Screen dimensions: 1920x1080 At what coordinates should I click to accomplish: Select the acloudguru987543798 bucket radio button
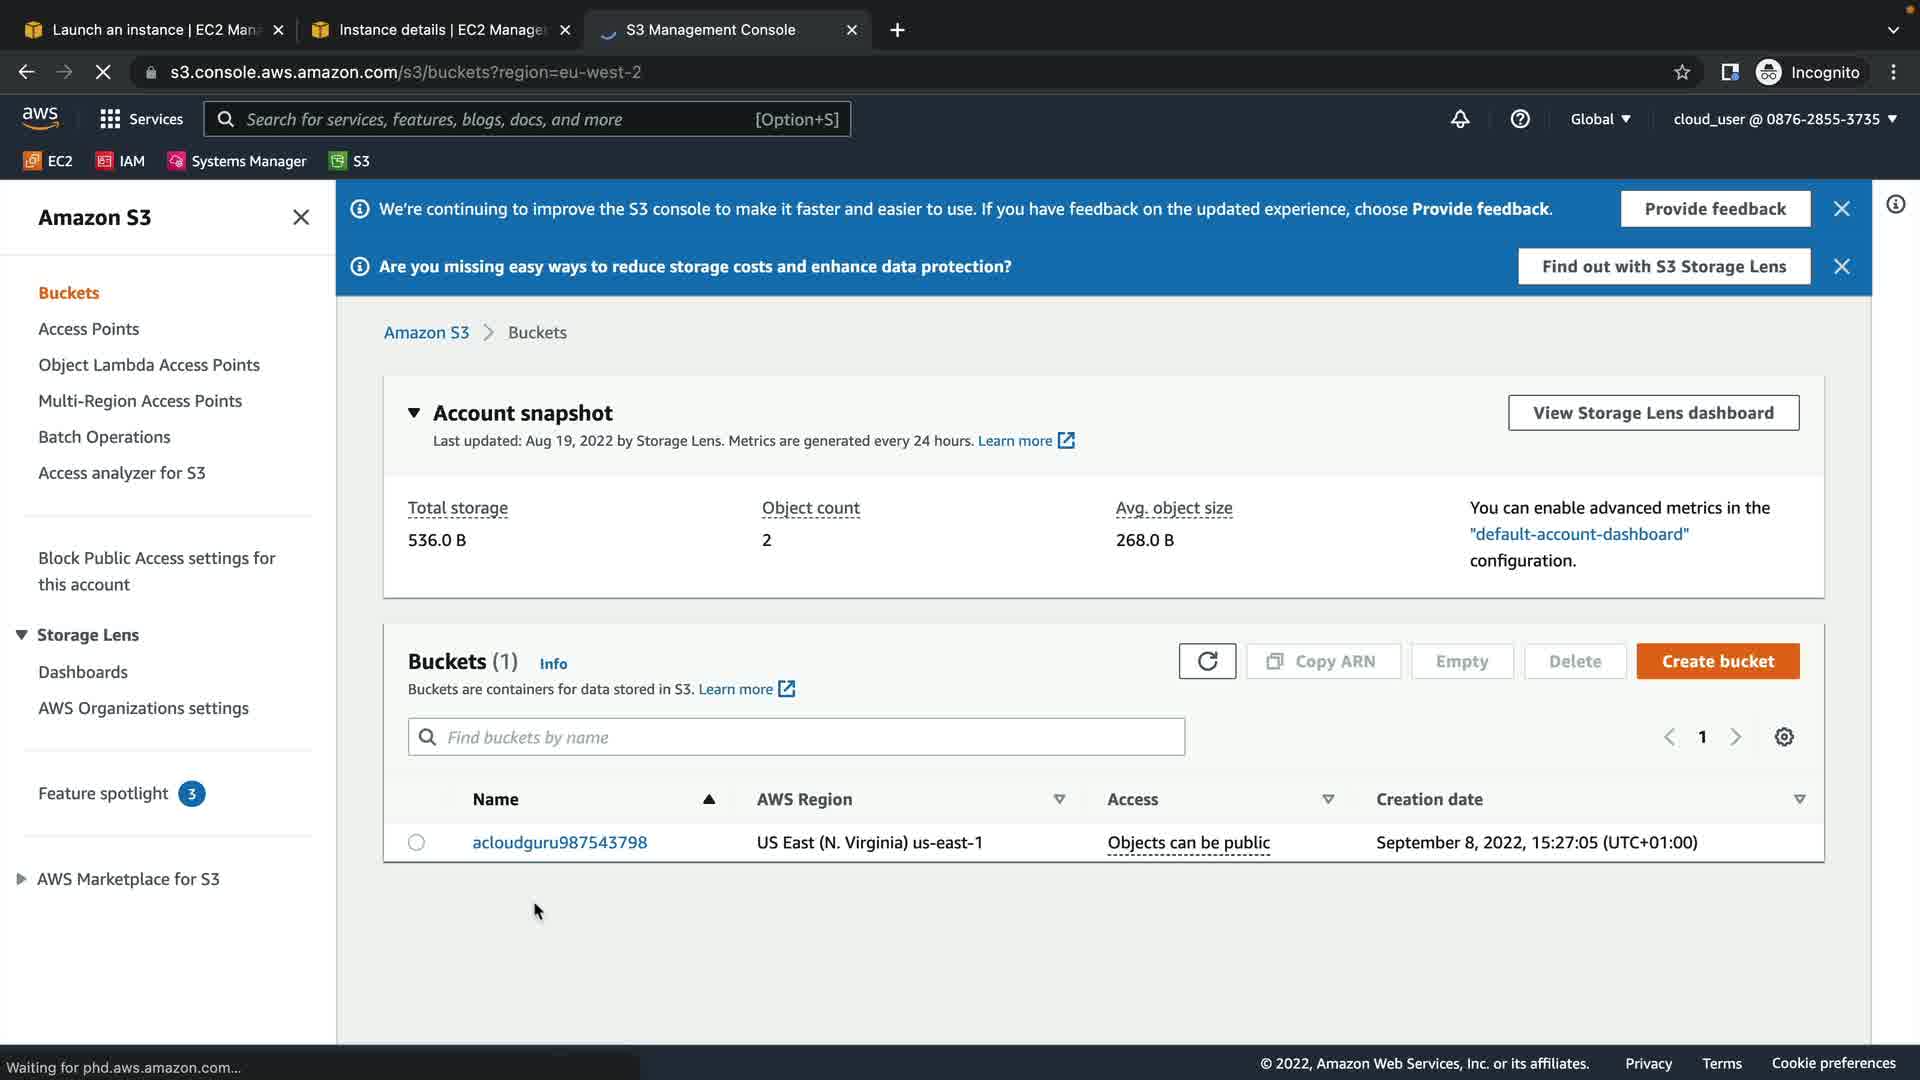coord(416,843)
